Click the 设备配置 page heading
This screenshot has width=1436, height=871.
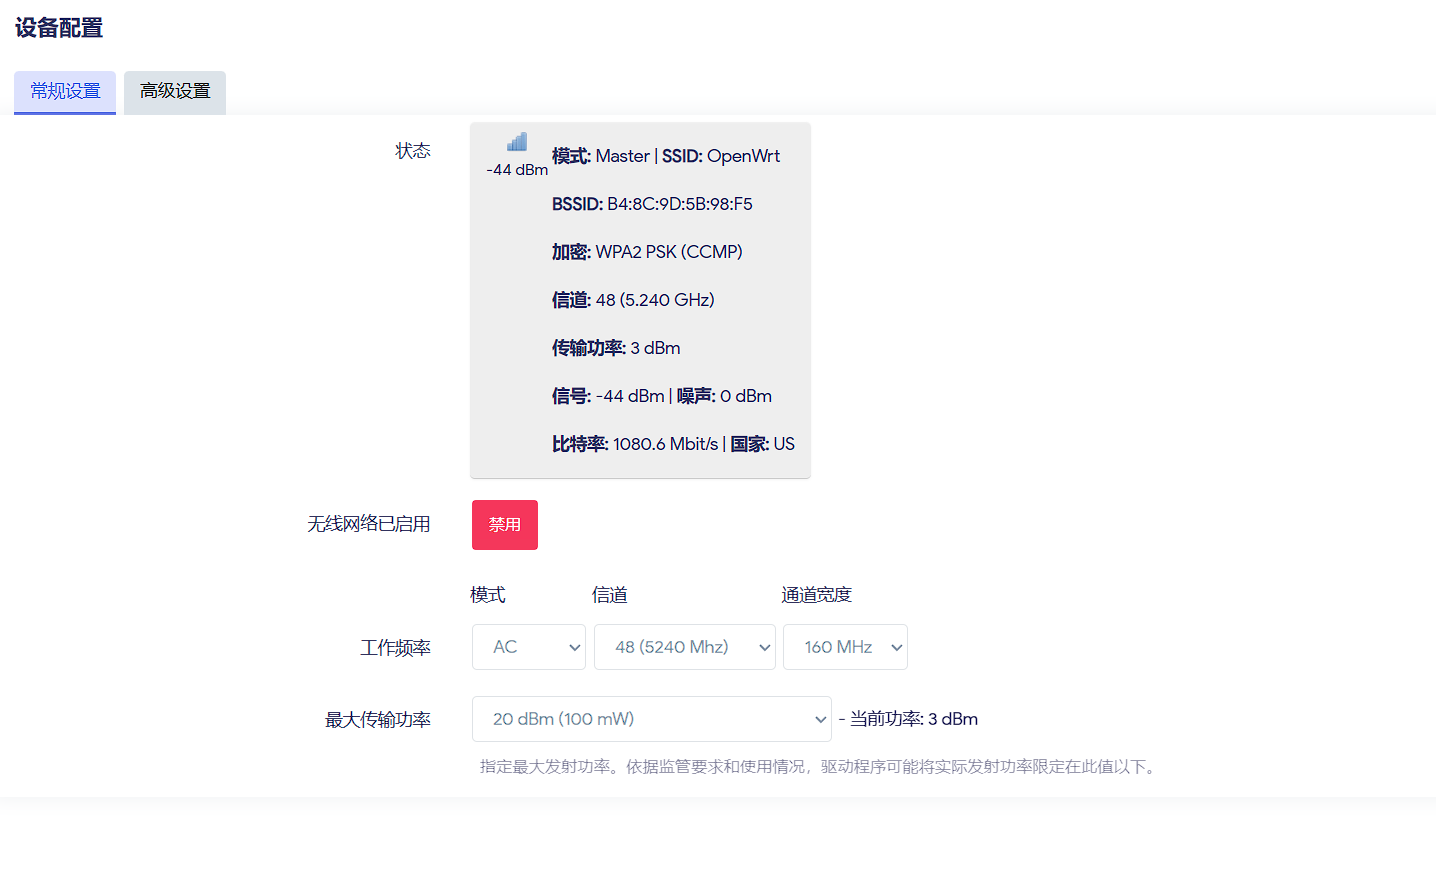pyautogui.click(x=59, y=28)
